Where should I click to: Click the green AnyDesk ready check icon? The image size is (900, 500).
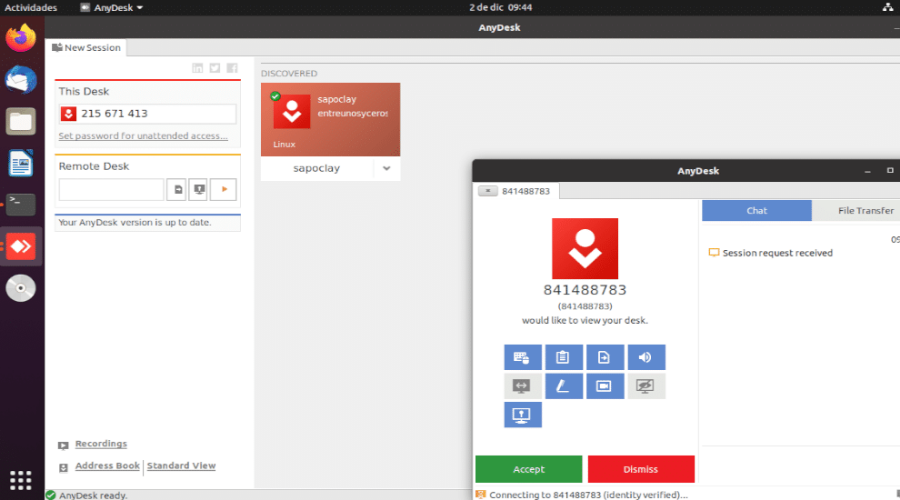[x=51, y=495]
